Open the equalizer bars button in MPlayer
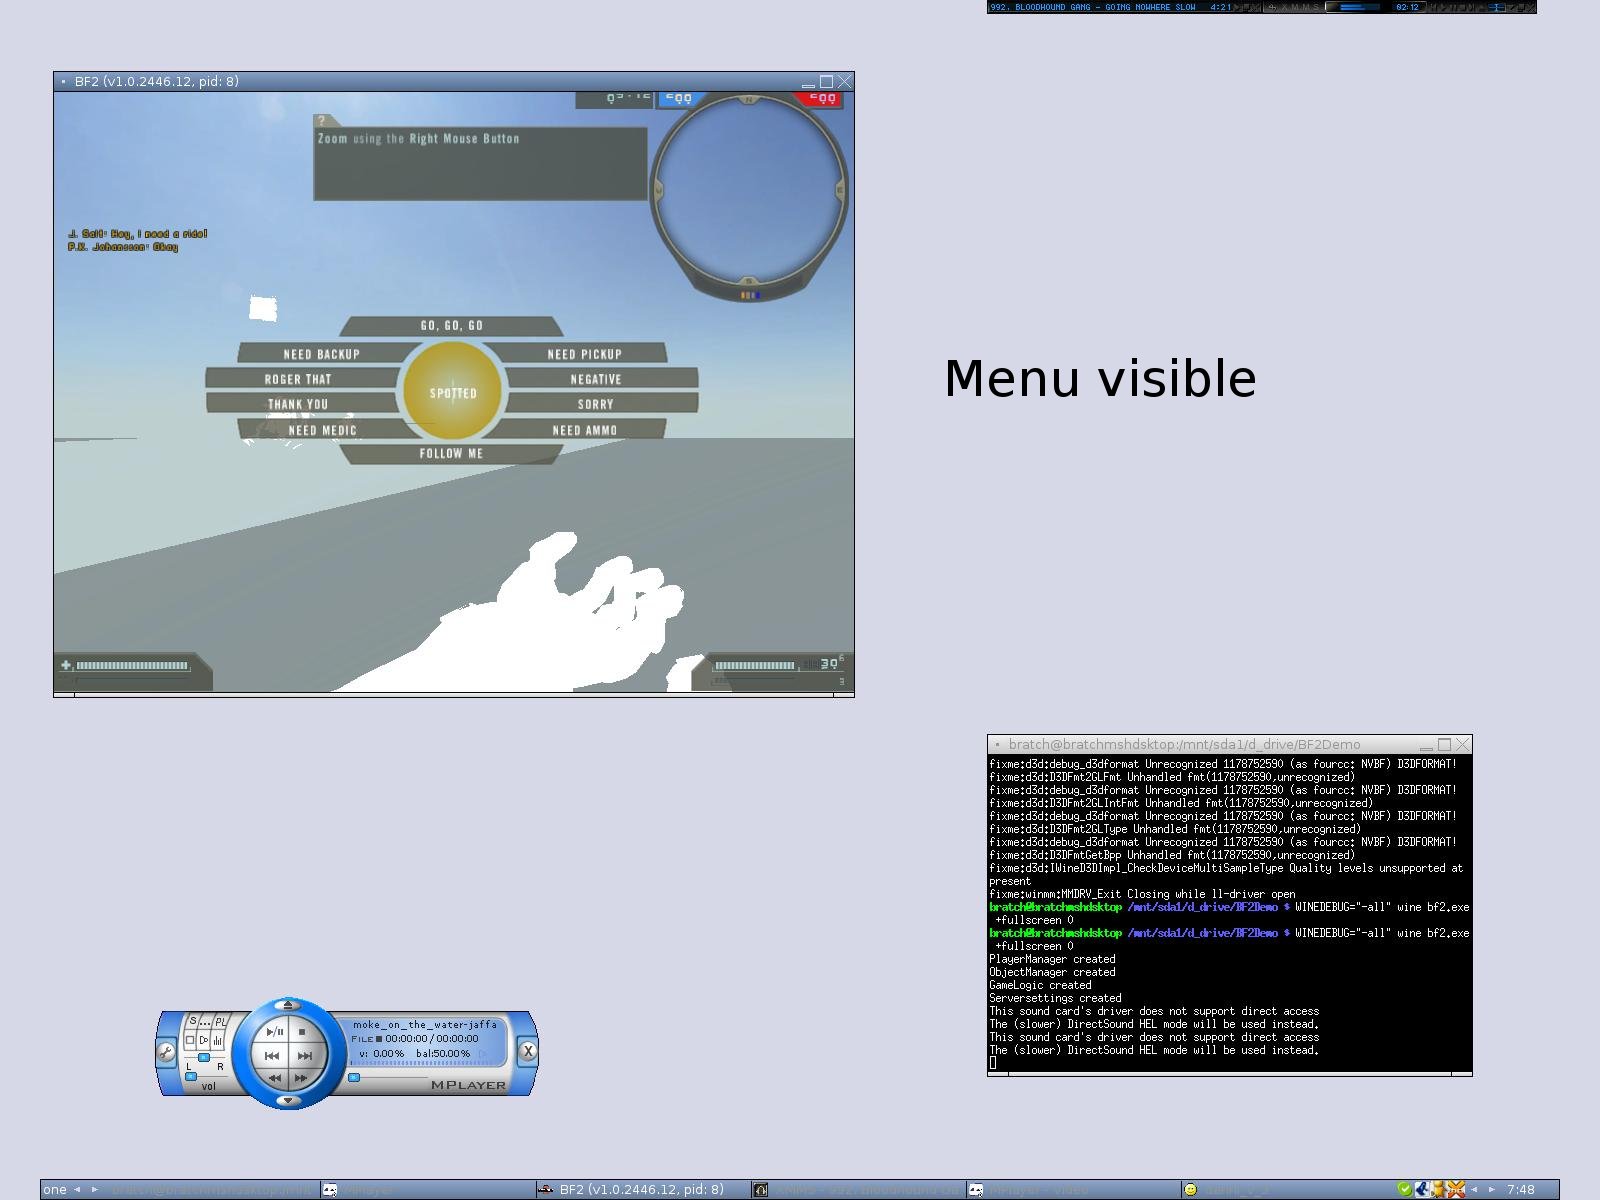The height and width of the screenshot is (1200, 1600). pyautogui.click(x=218, y=1040)
